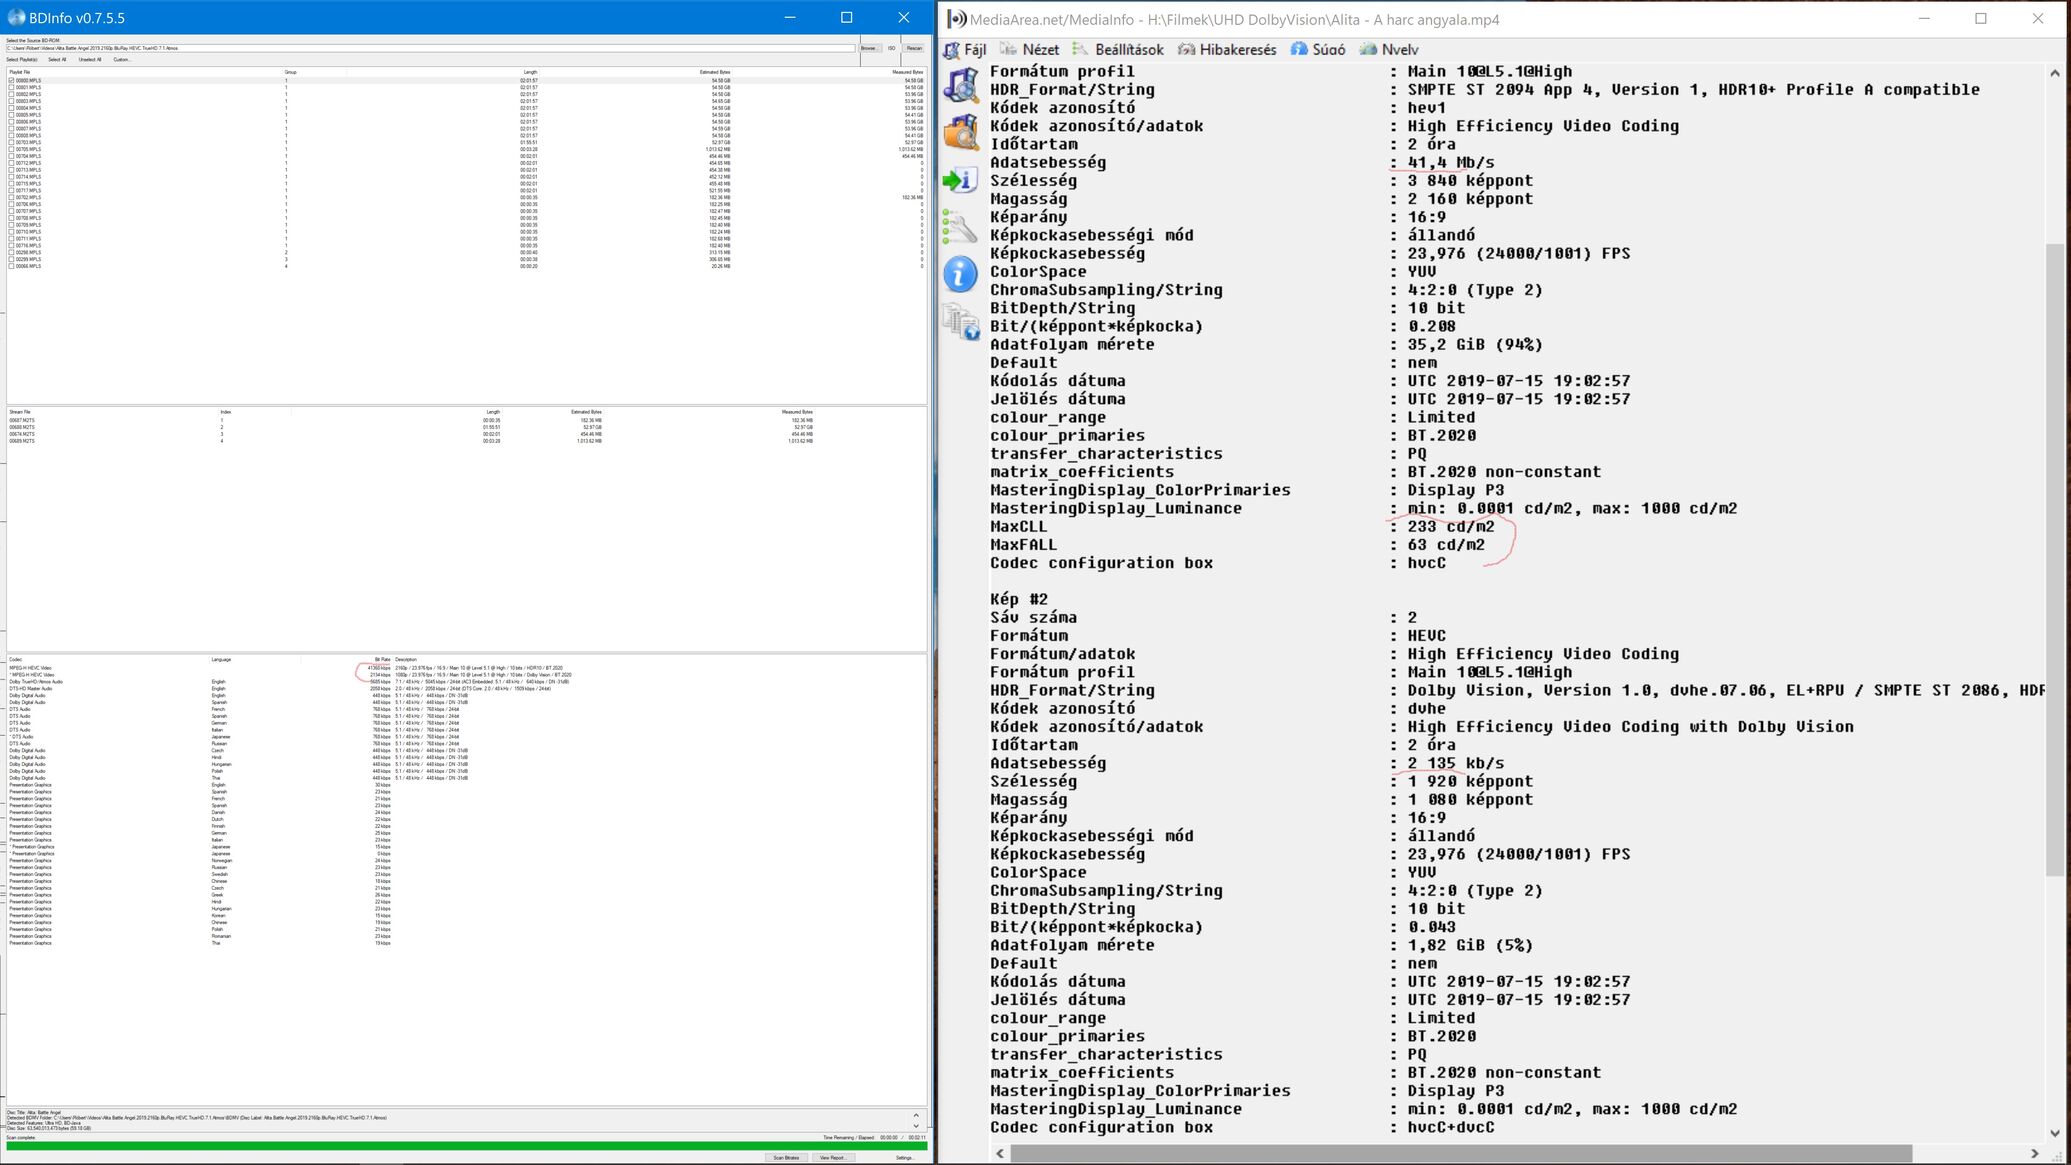2071x1165 pixels.
Task: Check the 00705.MPLS playlist checkbox
Action: [x=11, y=149]
